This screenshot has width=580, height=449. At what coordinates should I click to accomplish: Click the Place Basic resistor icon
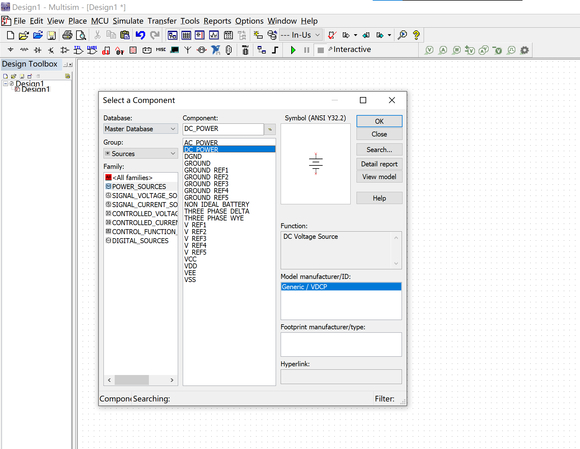click(24, 50)
